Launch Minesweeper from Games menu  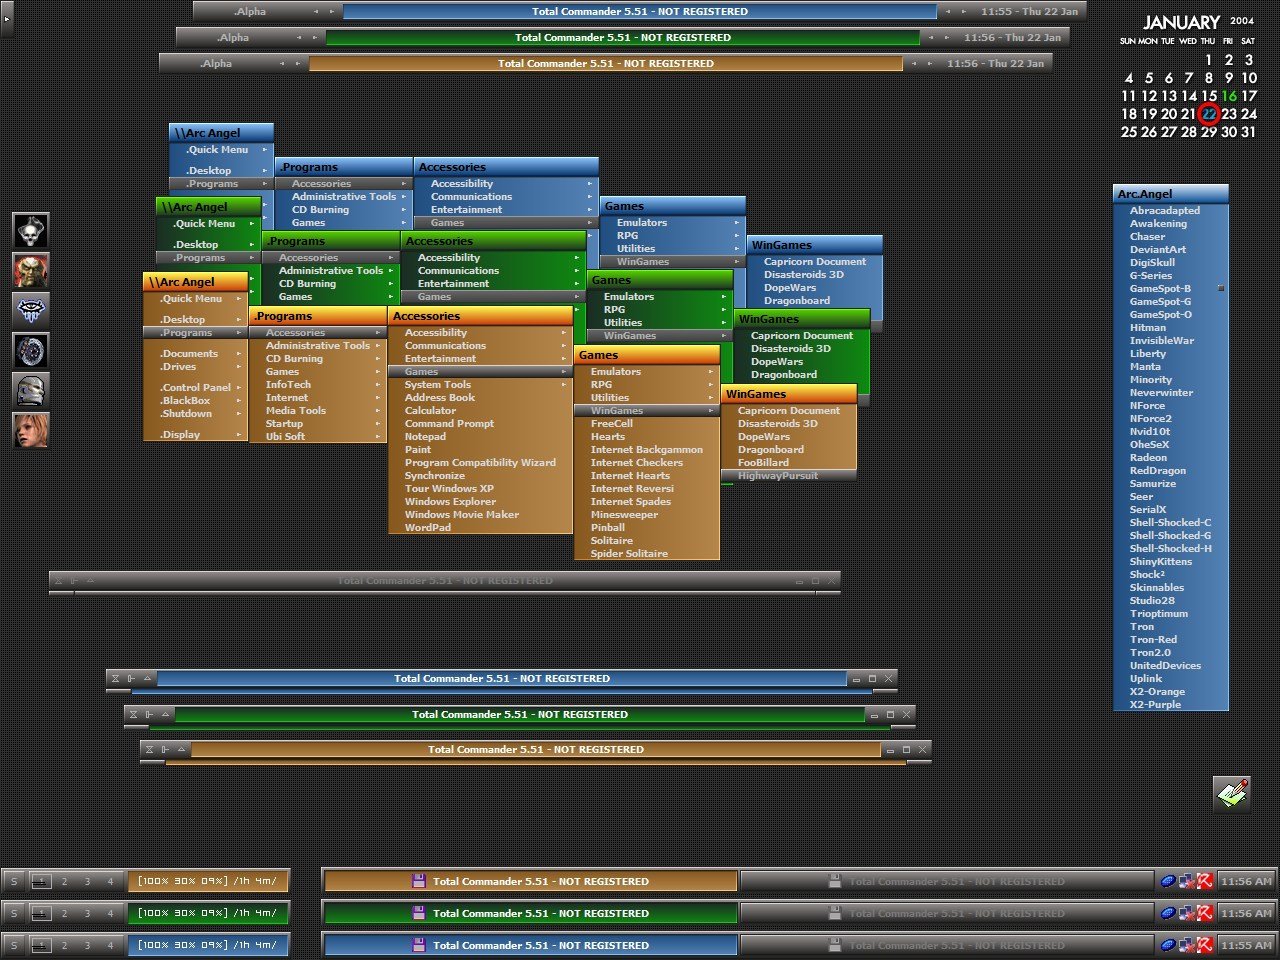coord(647,515)
